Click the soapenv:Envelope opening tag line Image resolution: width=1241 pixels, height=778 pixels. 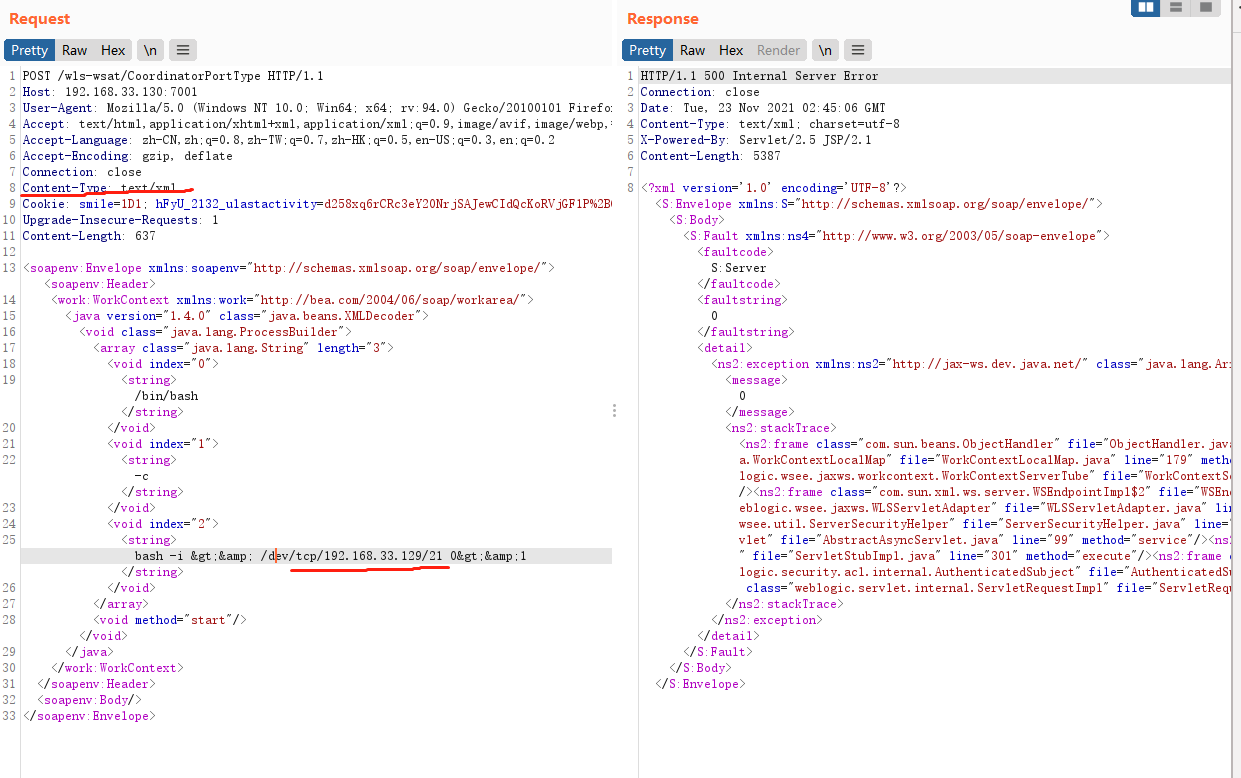(288, 268)
